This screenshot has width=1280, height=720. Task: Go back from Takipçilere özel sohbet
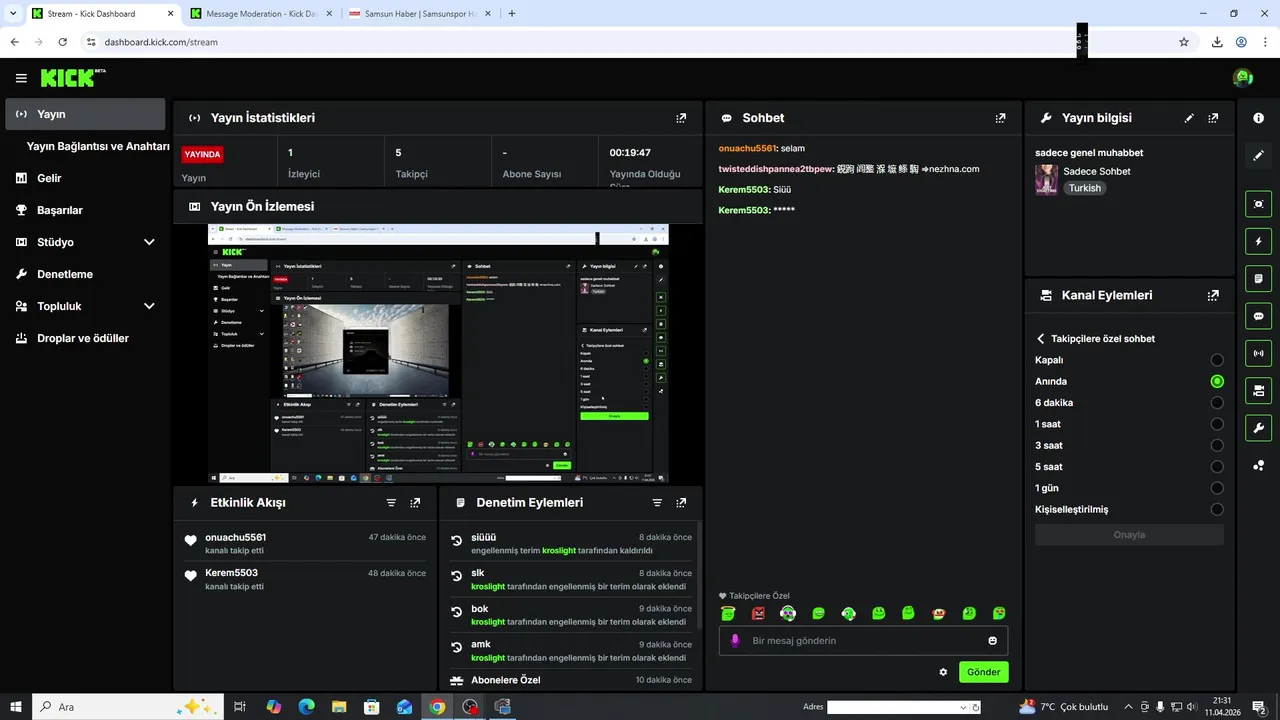(1041, 339)
